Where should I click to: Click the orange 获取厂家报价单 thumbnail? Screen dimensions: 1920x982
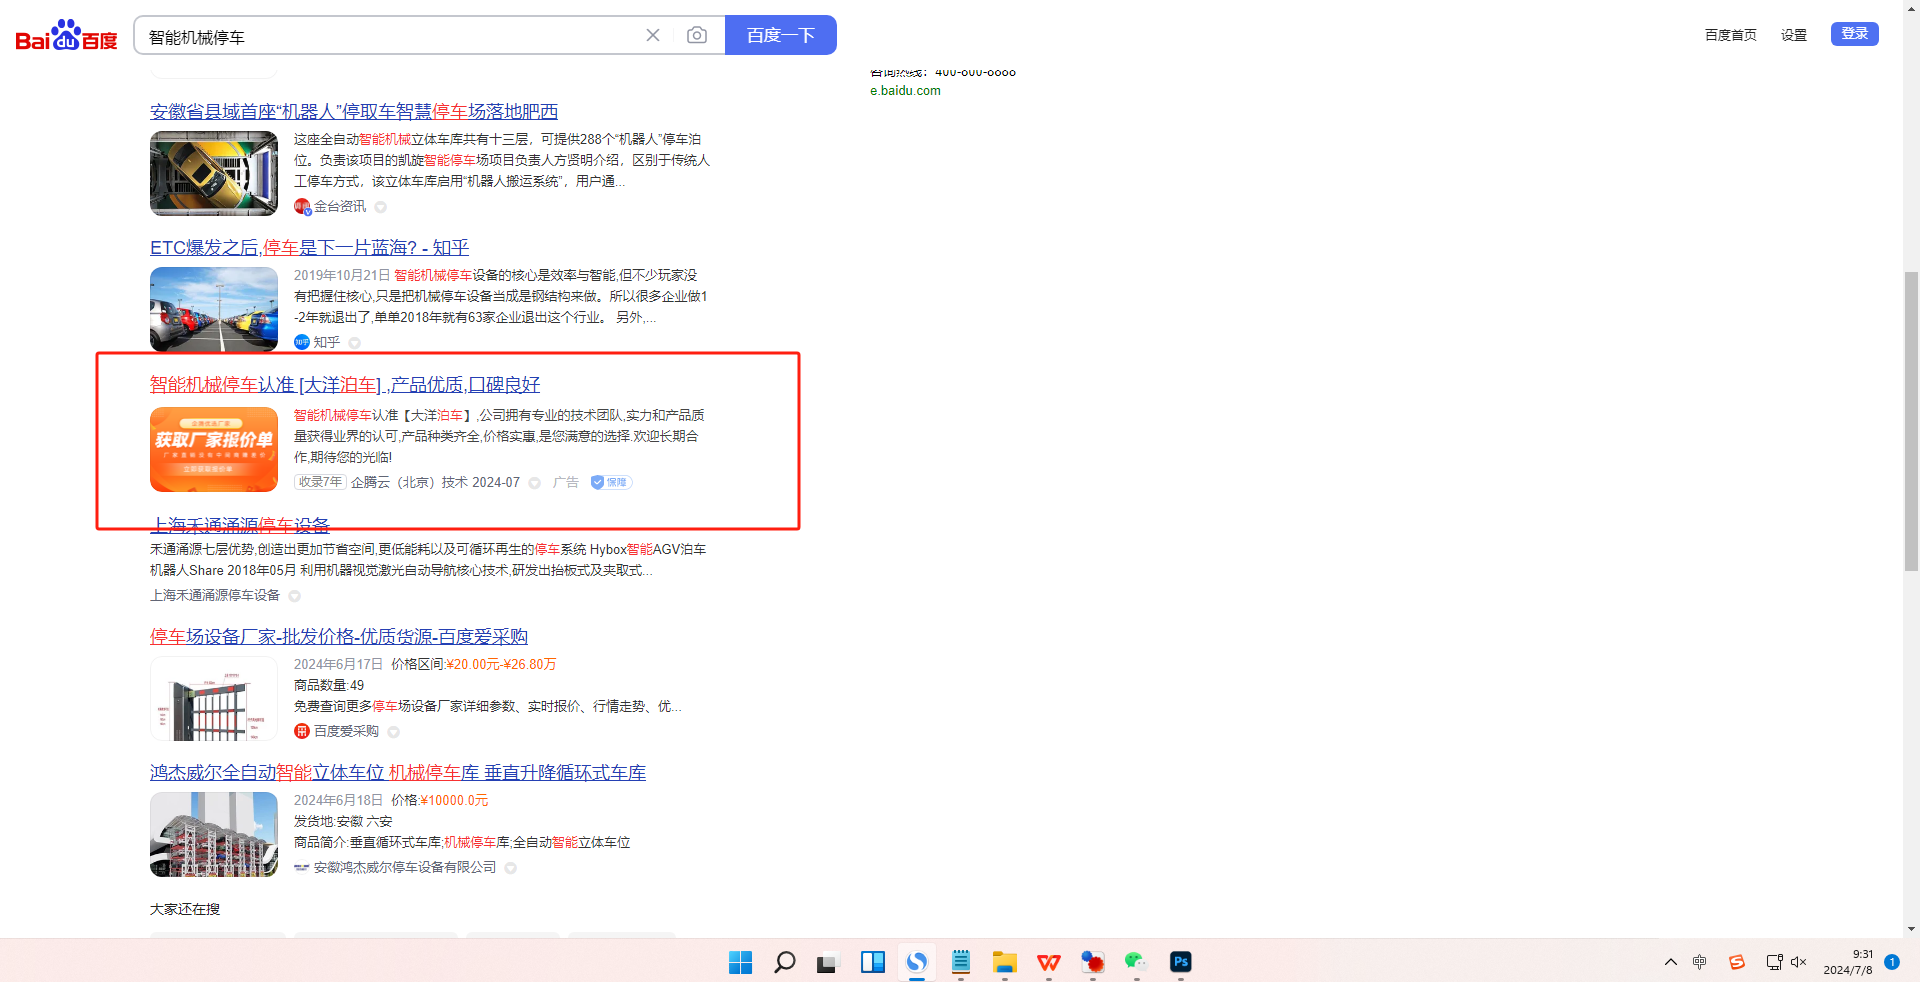[x=214, y=449]
